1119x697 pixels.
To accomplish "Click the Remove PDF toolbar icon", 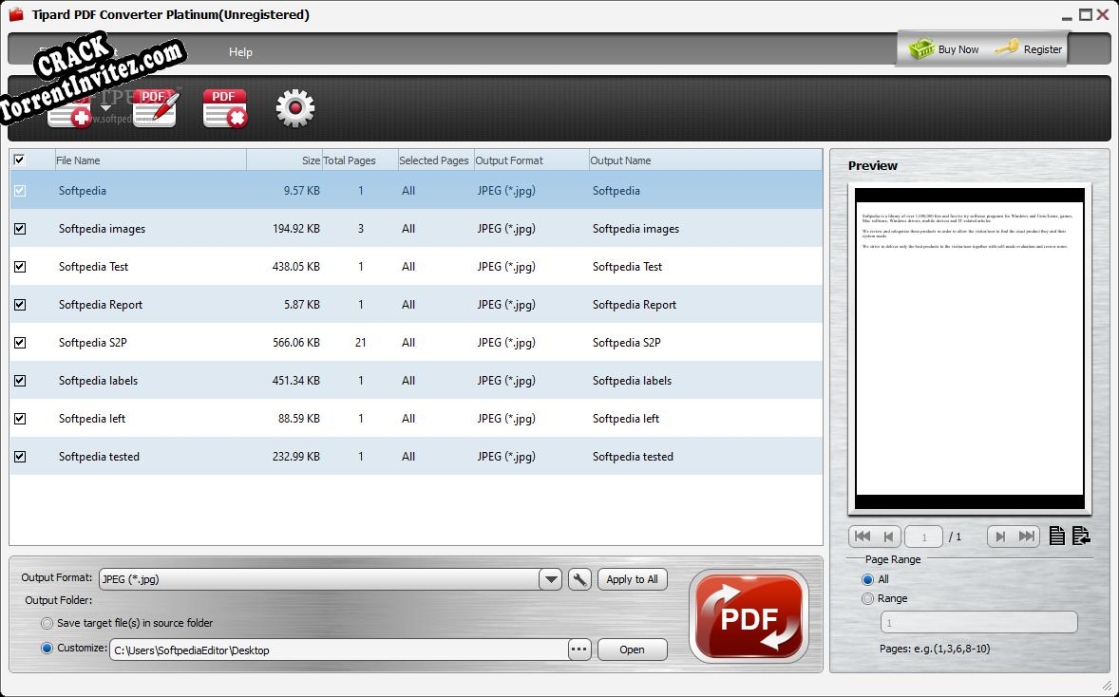I will click(224, 110).
